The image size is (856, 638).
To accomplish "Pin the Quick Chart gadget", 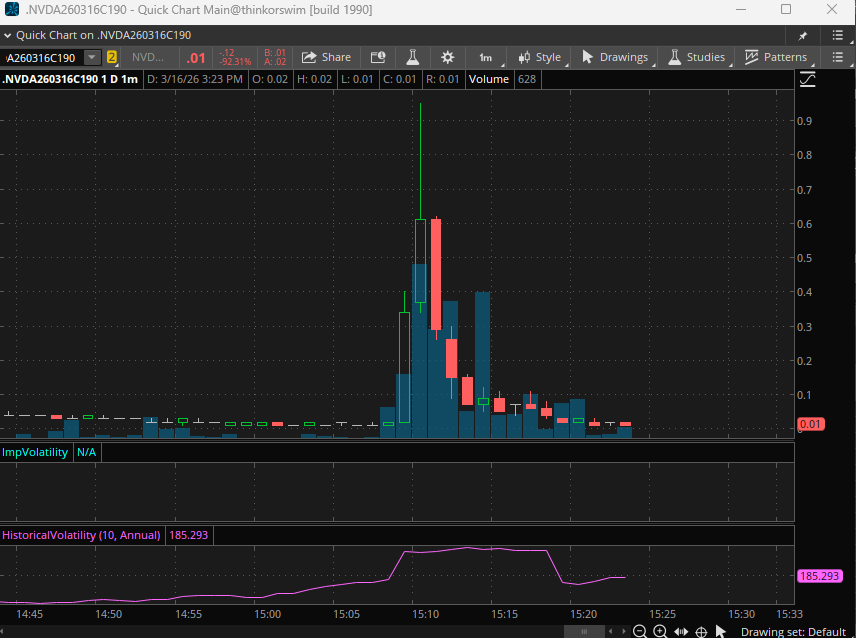I will (802, 35).
